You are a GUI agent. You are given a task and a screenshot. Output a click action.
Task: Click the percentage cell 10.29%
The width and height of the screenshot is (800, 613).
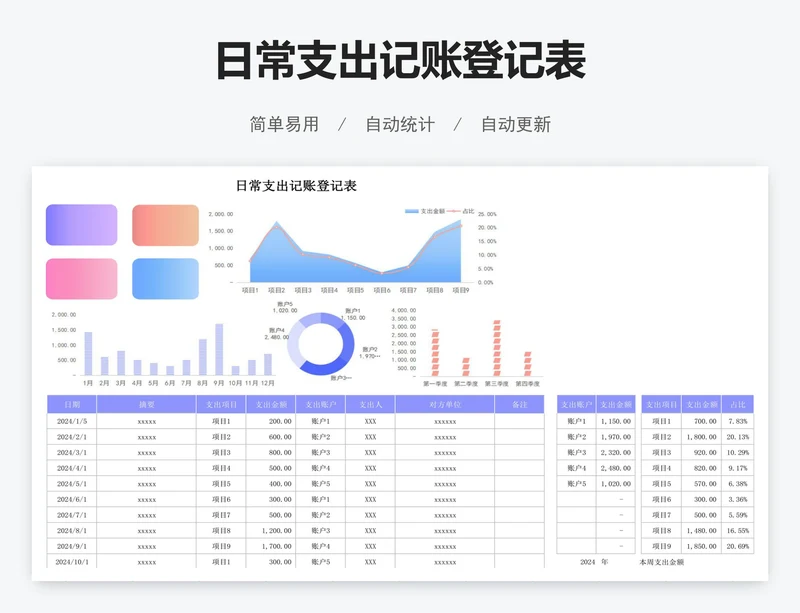(x=738, y=452)
